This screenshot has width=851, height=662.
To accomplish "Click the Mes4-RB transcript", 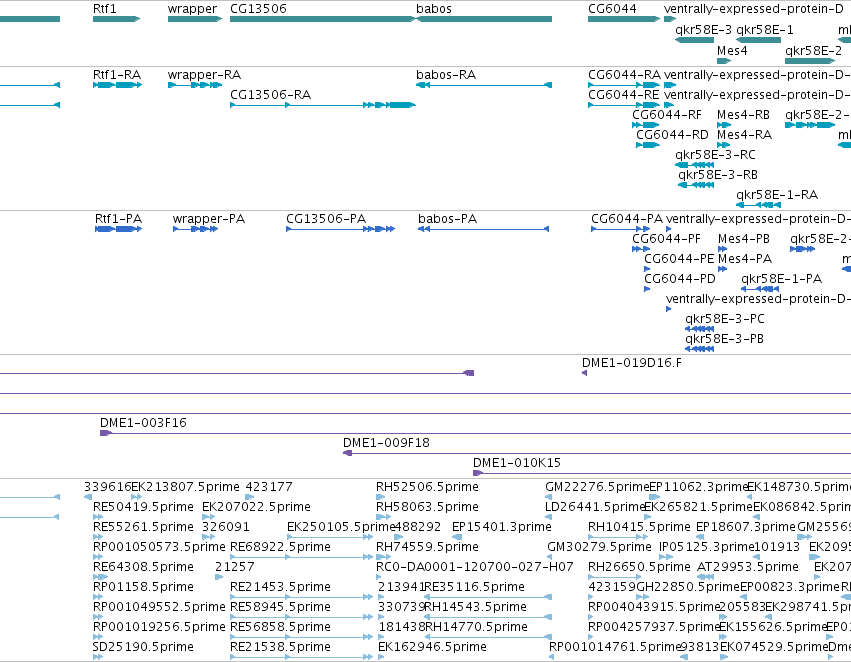I will pos(723,125).
